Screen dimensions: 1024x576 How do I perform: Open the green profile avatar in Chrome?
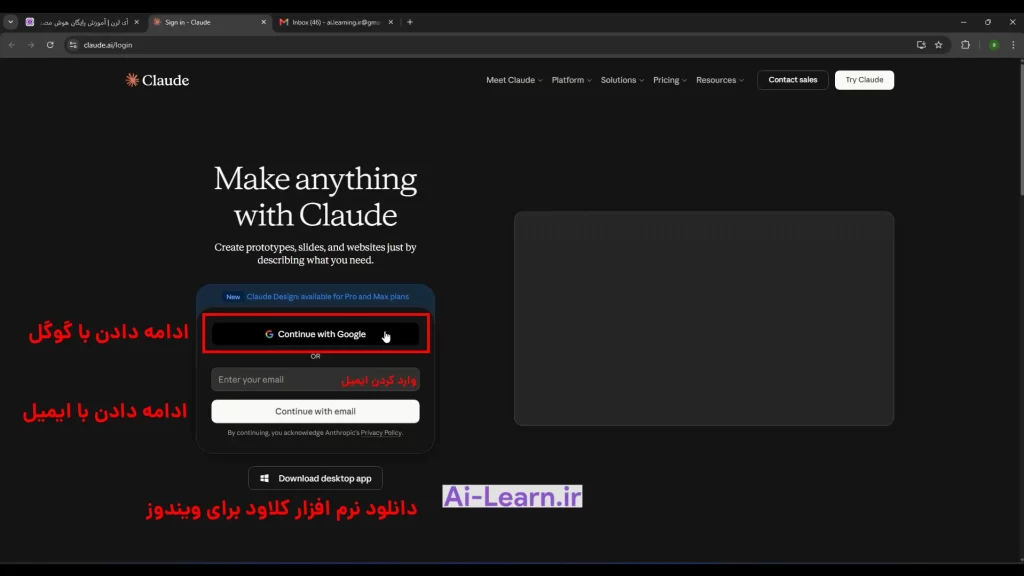click(994, 45)
